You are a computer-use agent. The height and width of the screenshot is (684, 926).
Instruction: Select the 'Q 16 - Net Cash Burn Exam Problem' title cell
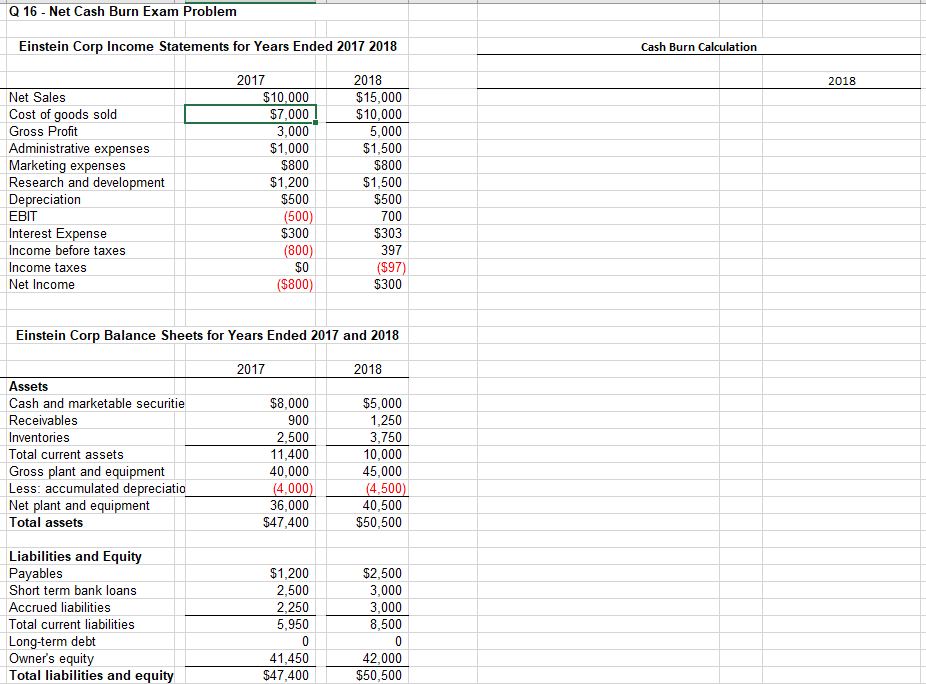pyautogui.click(x=123, y=12)
